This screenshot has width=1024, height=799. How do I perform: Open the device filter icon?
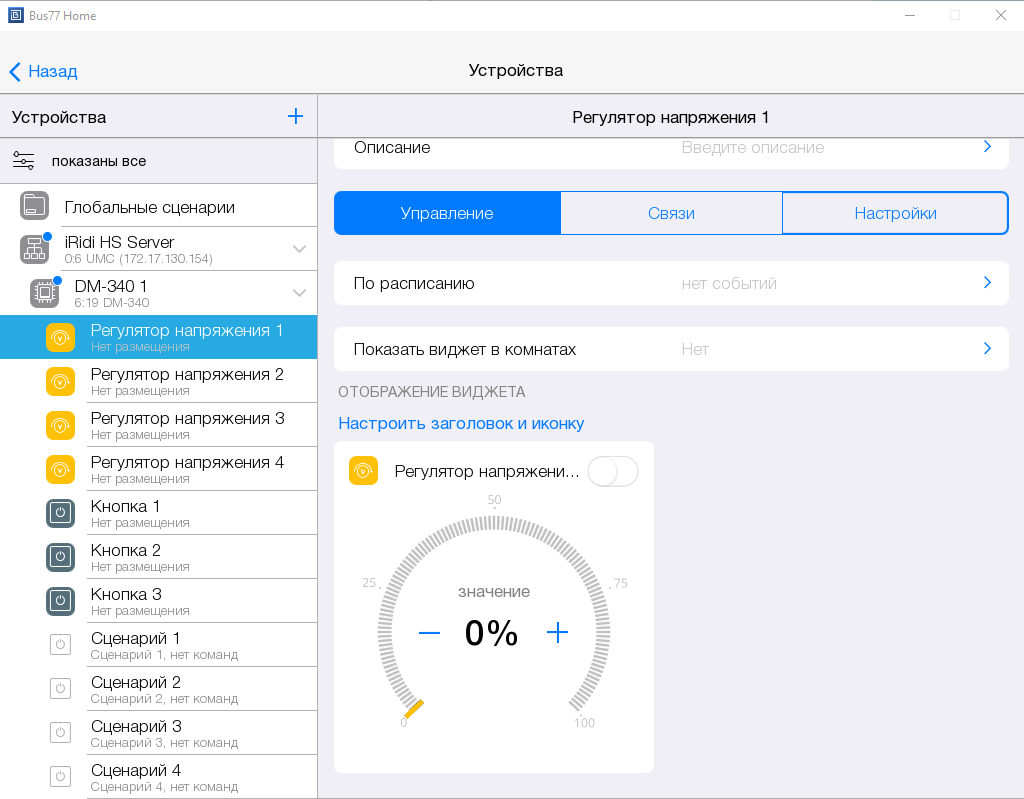coord(24,161)
